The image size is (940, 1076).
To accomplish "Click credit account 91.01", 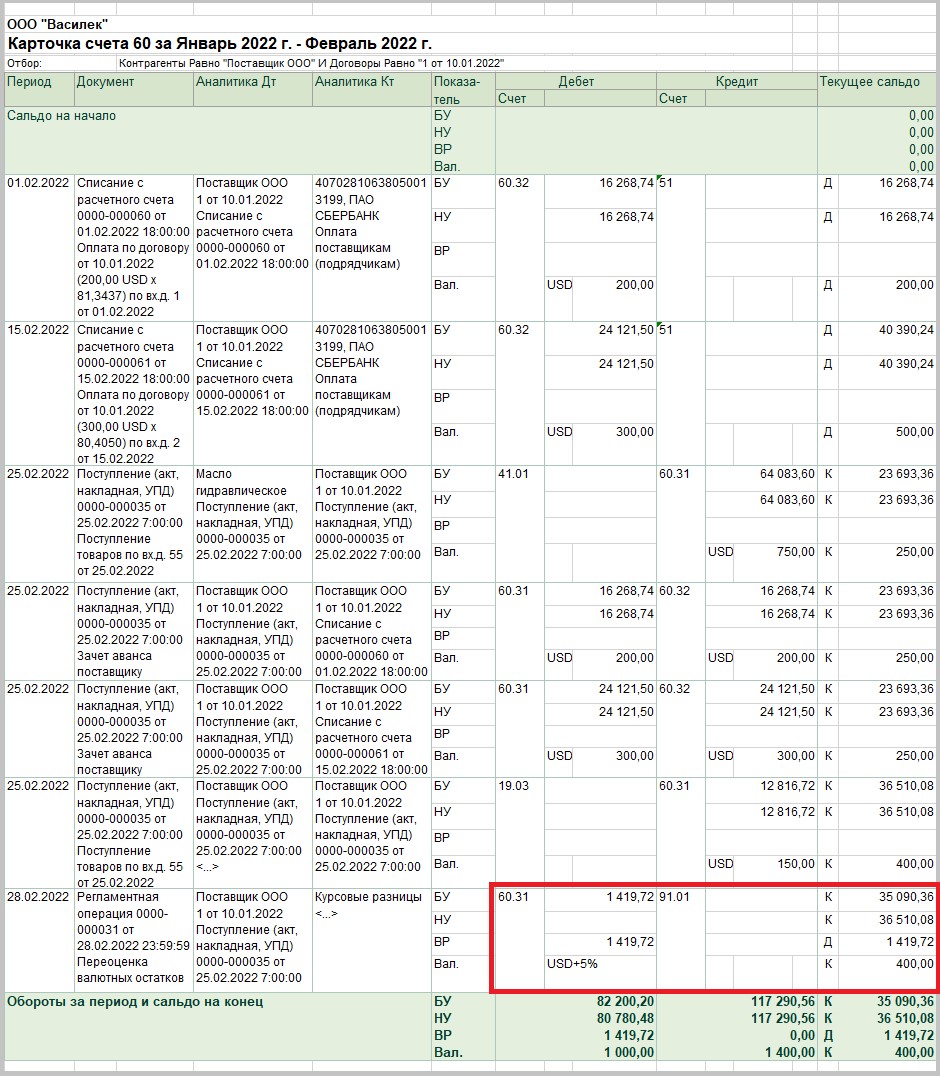I will 674,897.
